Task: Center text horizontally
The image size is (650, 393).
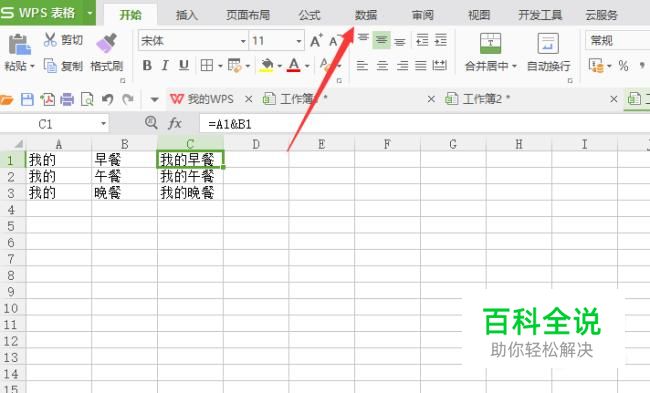Action: click(382, 66)
